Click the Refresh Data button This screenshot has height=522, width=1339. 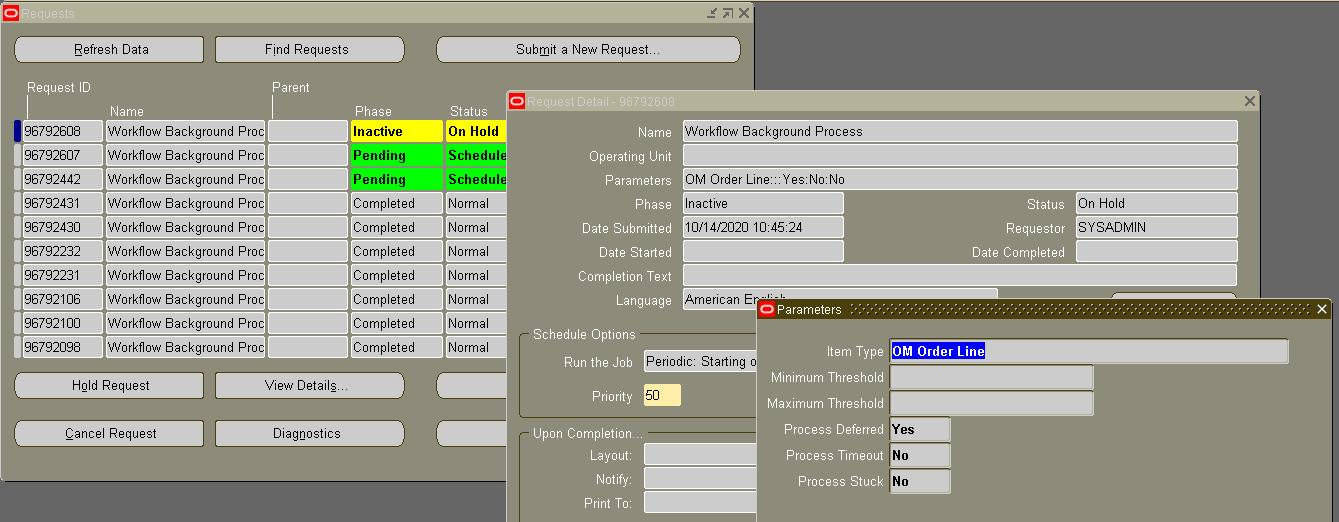pyautogui.click(x=109, y=49)
